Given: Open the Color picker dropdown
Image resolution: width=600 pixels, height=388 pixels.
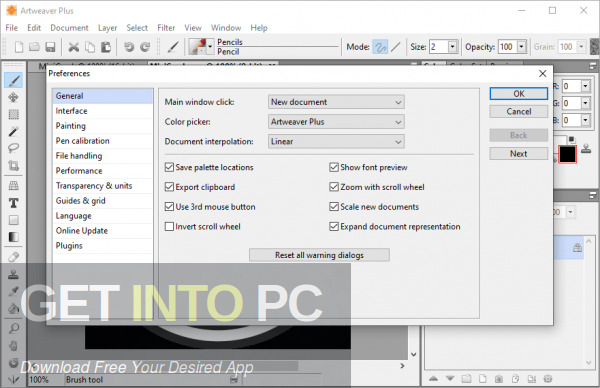Looking at the screenshot, I should click(x=336, y=122).
